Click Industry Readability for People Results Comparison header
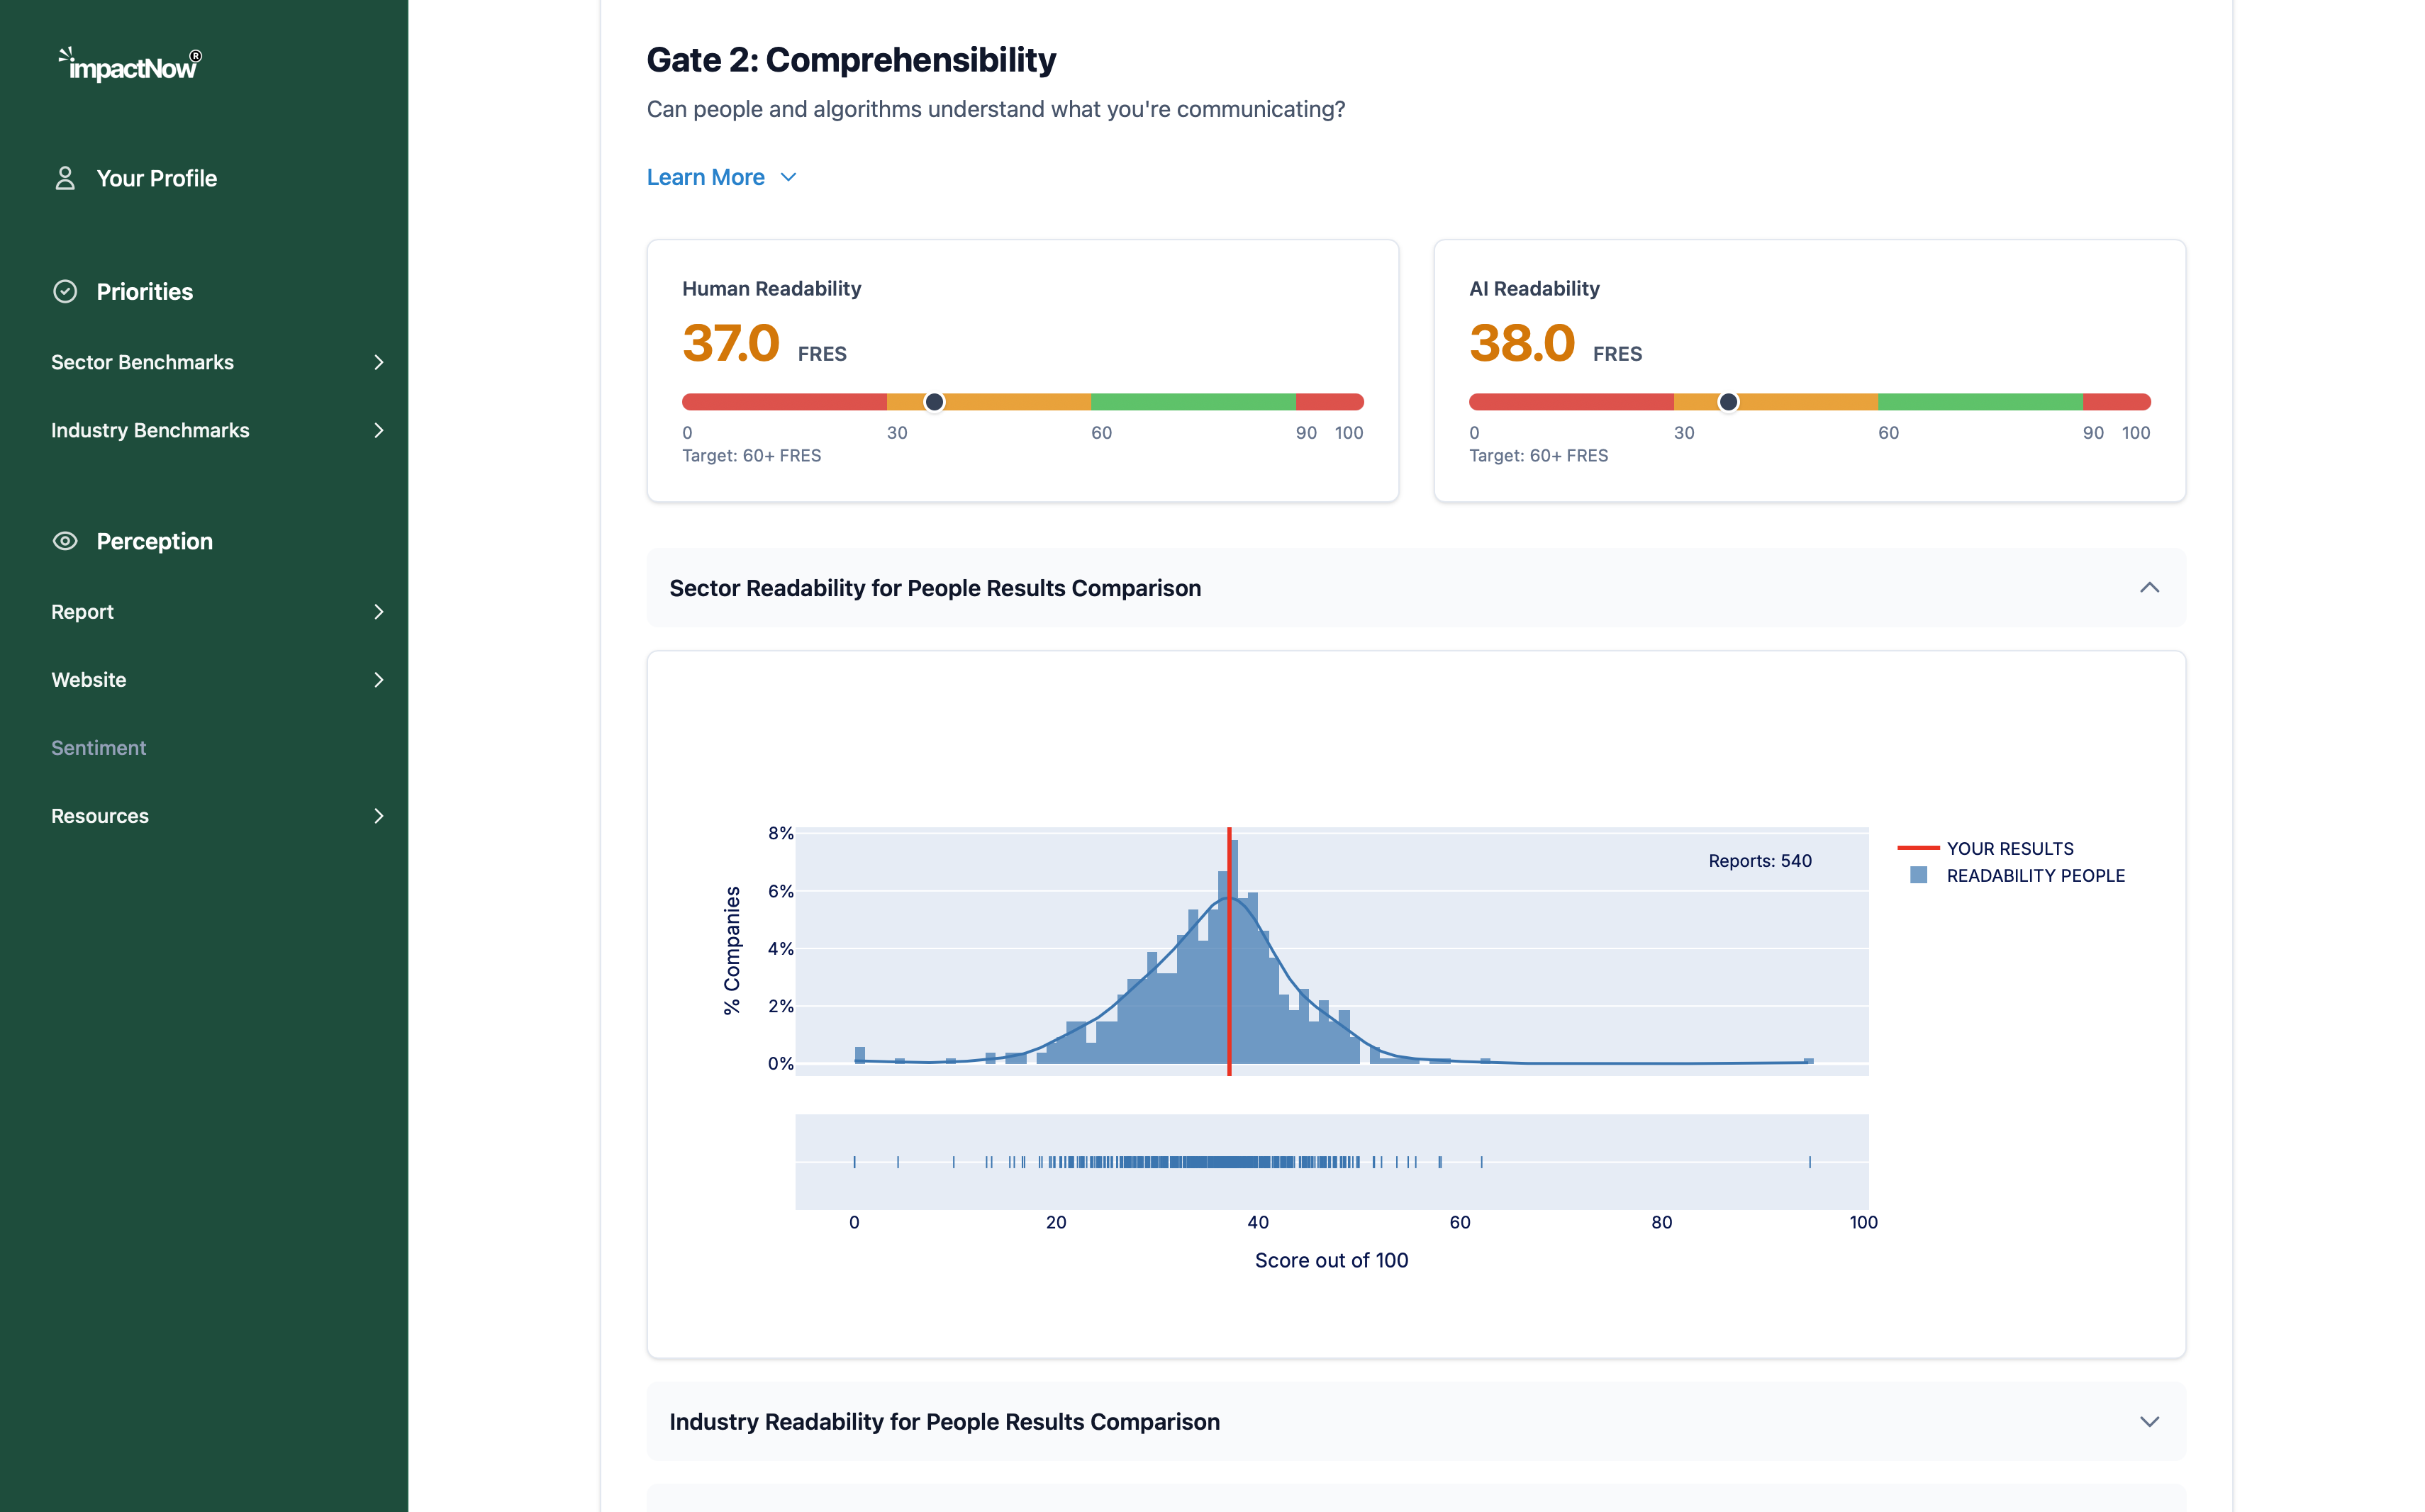The width and height of the screenshot is (2425, 1512). tap(1416, 1422)
